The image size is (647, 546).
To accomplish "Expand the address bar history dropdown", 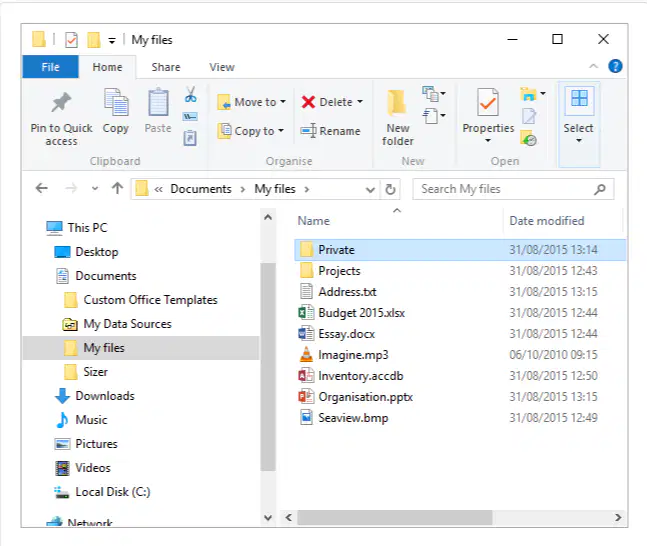I will click(x=370, y=189).
